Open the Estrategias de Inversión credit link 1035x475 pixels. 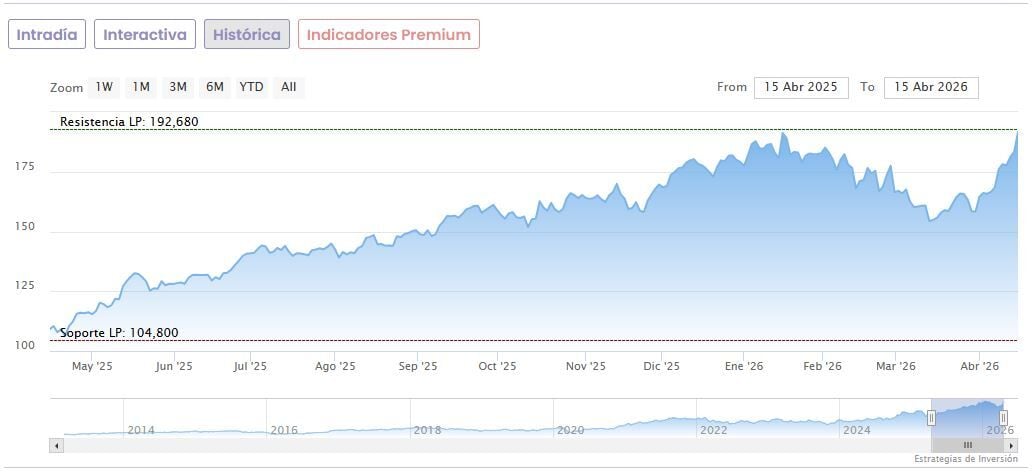(x=965, y=459)
